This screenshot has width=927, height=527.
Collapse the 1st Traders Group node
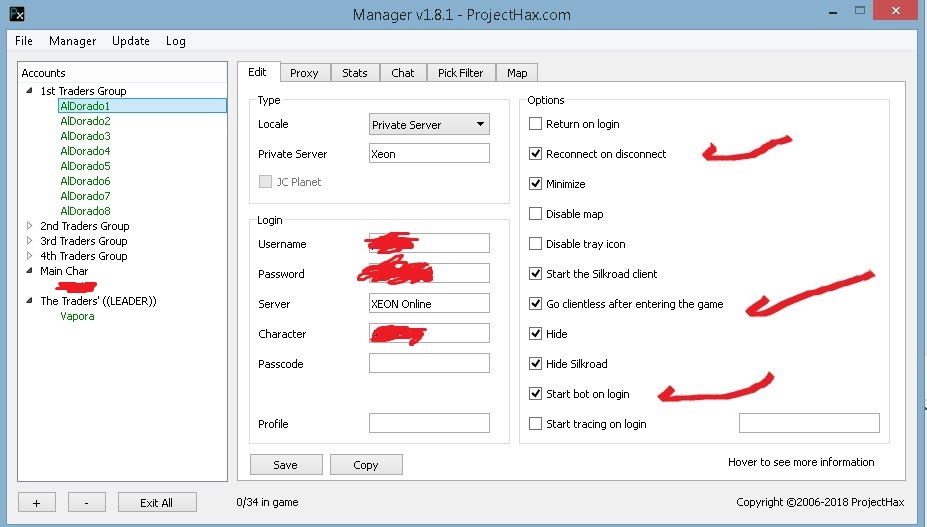[x=29, y=91]
